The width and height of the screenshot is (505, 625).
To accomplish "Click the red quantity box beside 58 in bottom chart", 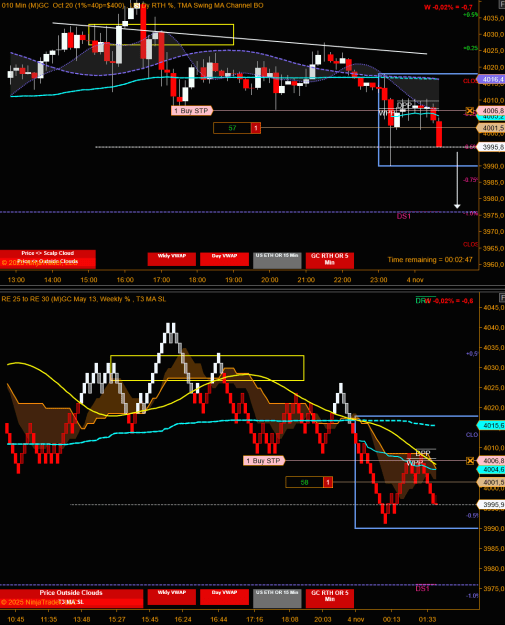I will click(x=328, y=482).
